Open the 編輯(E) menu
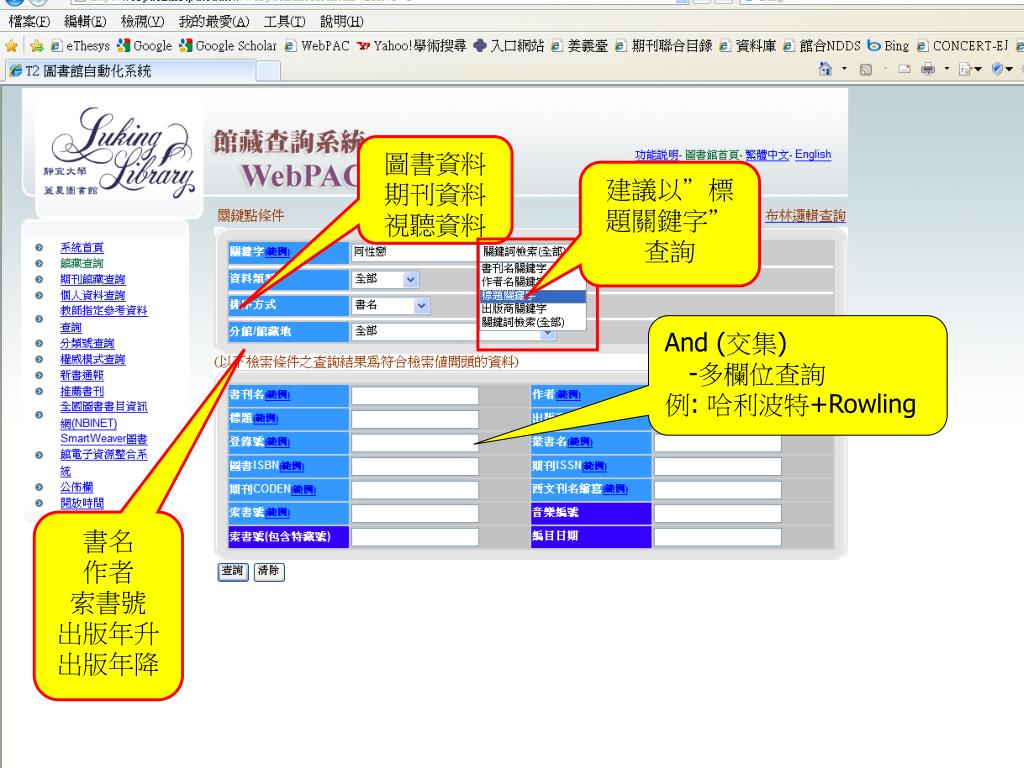Viewport: 1024px width, 768px height. [x=85, y=21]
